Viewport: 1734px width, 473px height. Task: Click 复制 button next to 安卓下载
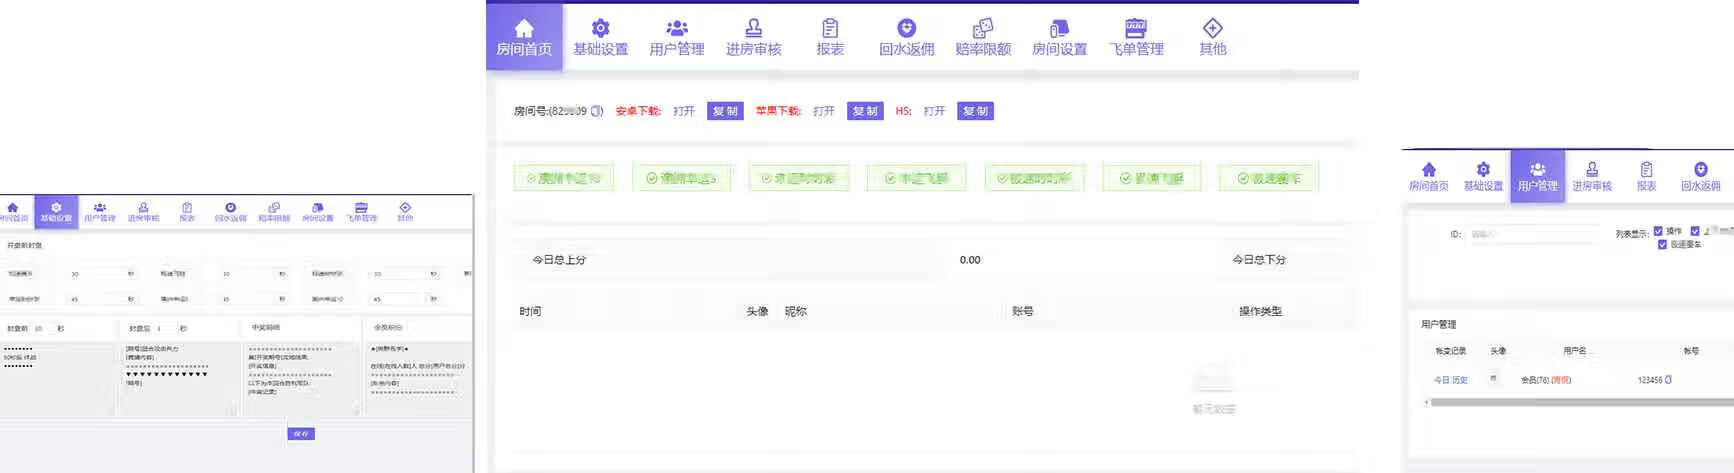click(724, 111)
